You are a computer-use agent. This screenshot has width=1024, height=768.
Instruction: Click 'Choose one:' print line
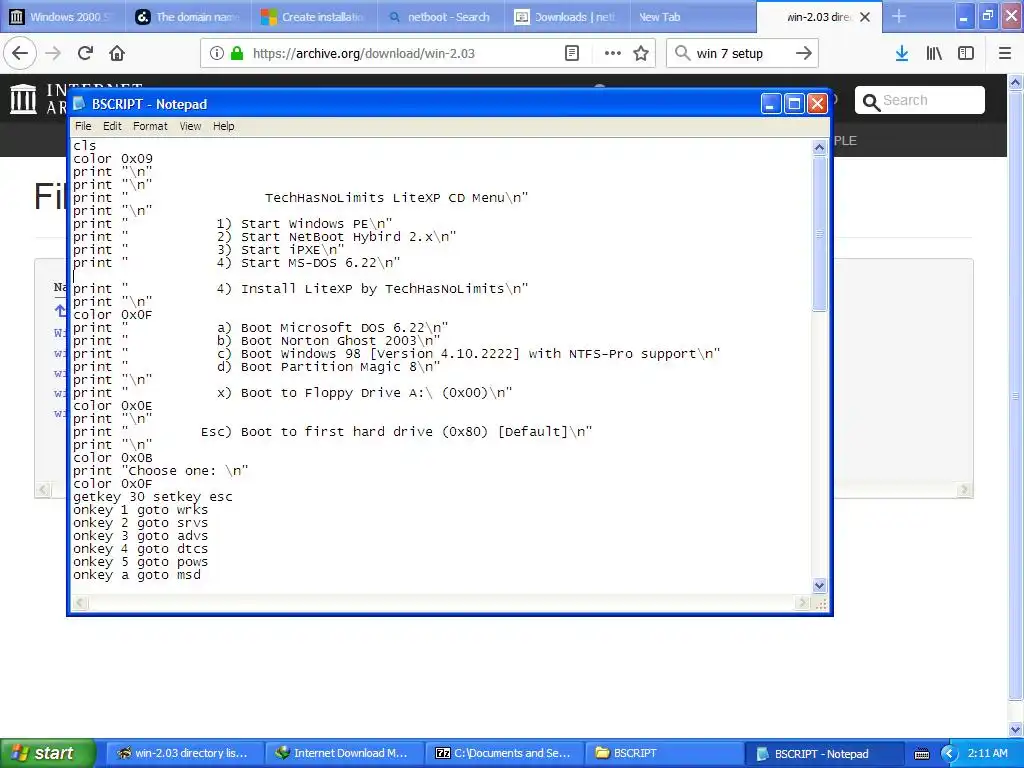tap(161, 471)
